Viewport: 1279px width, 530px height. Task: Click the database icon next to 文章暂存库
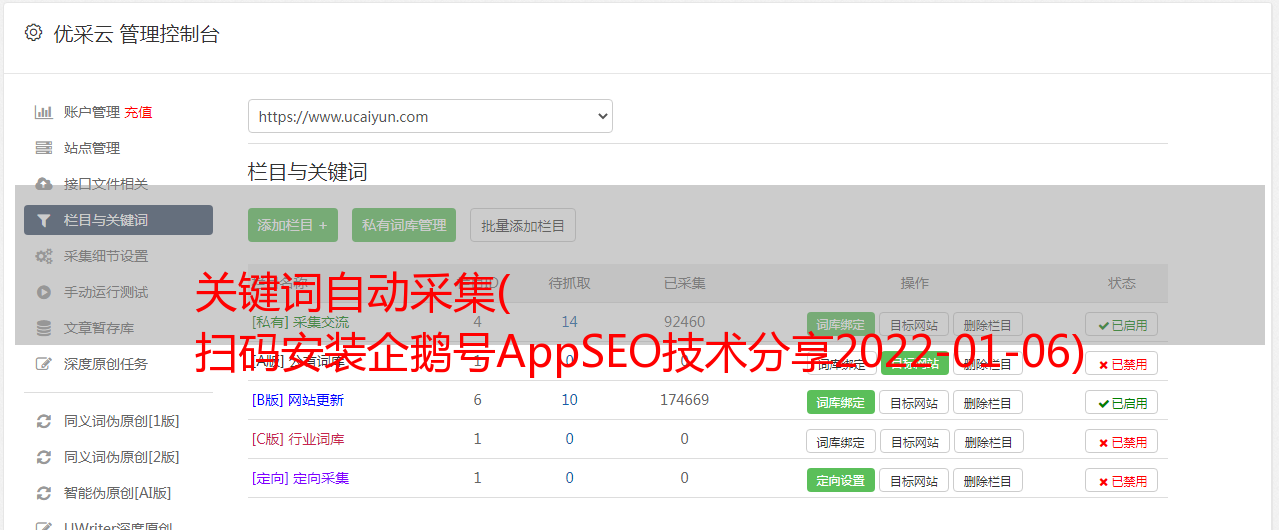[43, 328]
